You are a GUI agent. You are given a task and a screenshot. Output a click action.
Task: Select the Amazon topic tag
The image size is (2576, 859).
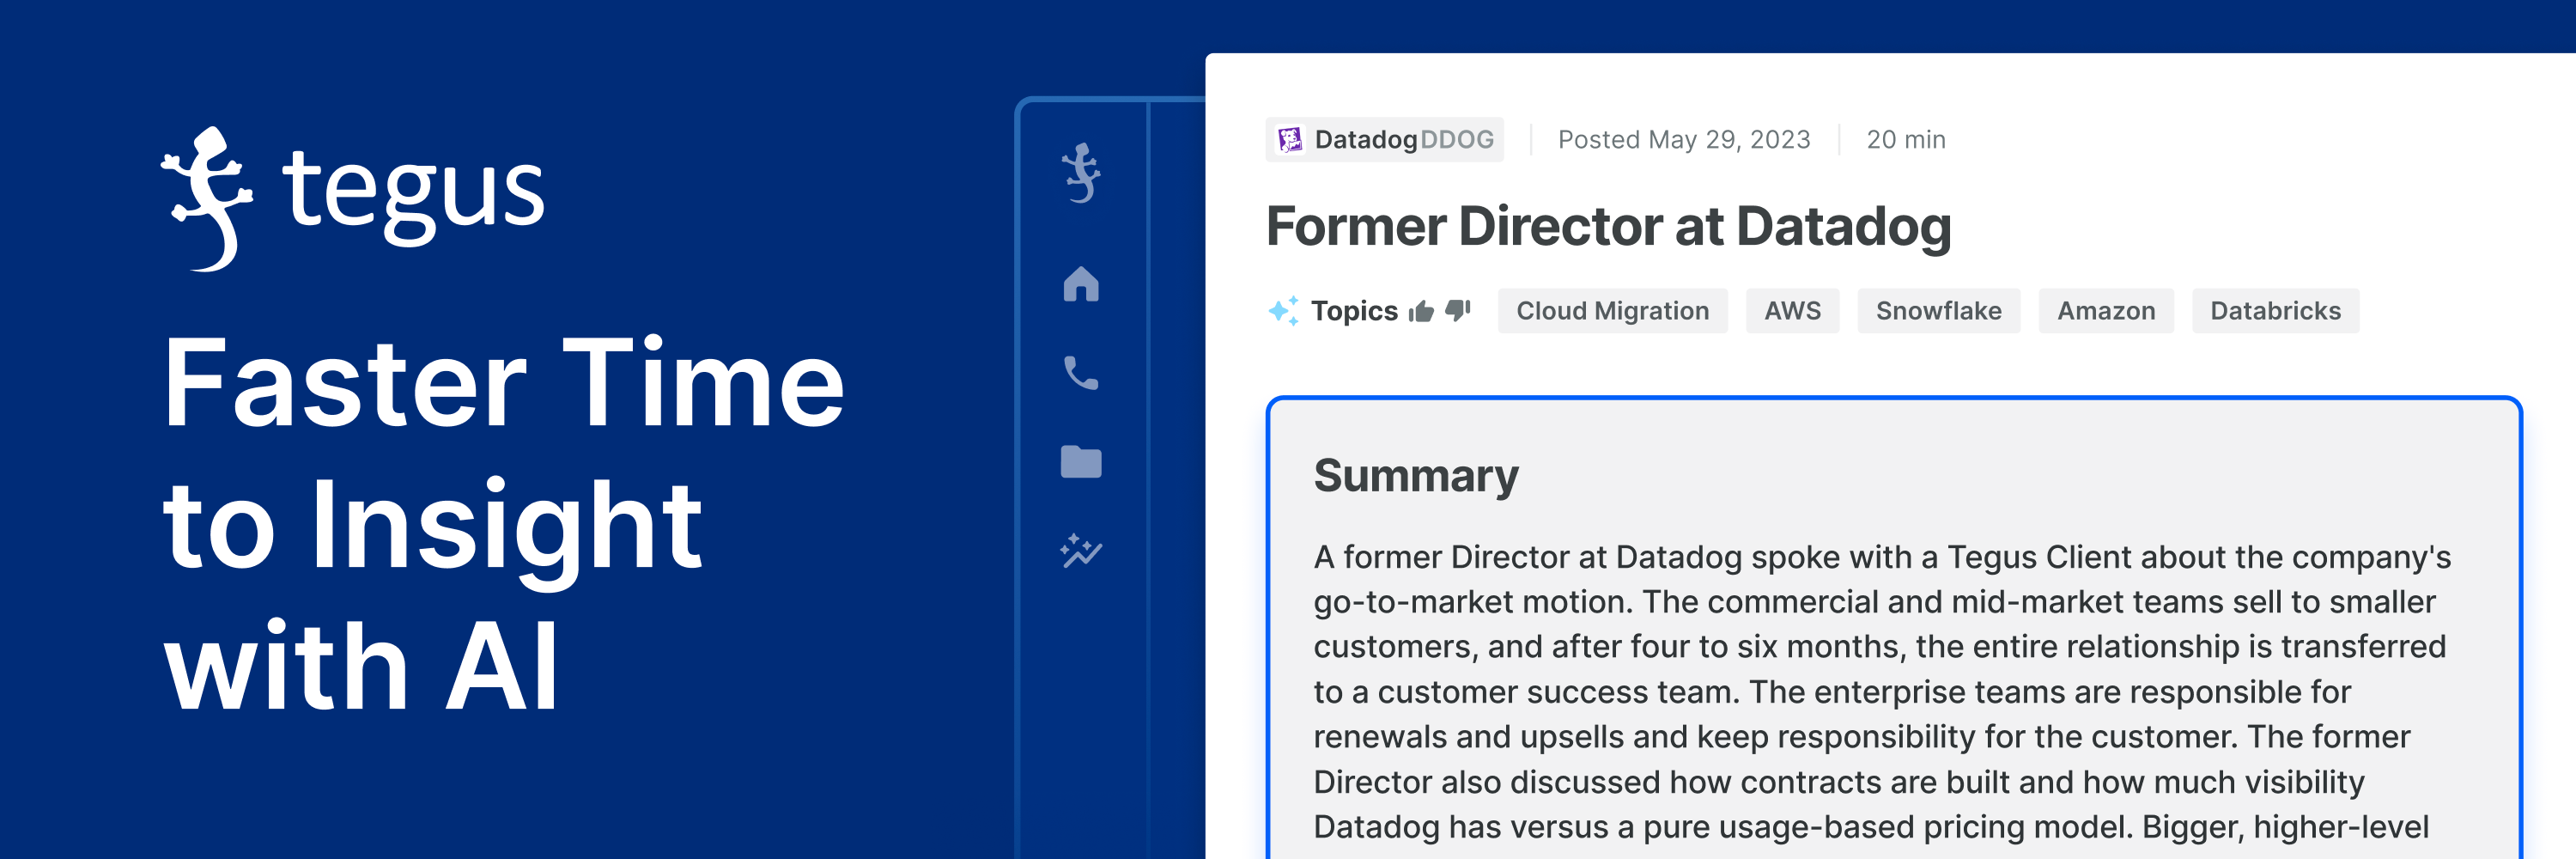(x=2106, y=311)
